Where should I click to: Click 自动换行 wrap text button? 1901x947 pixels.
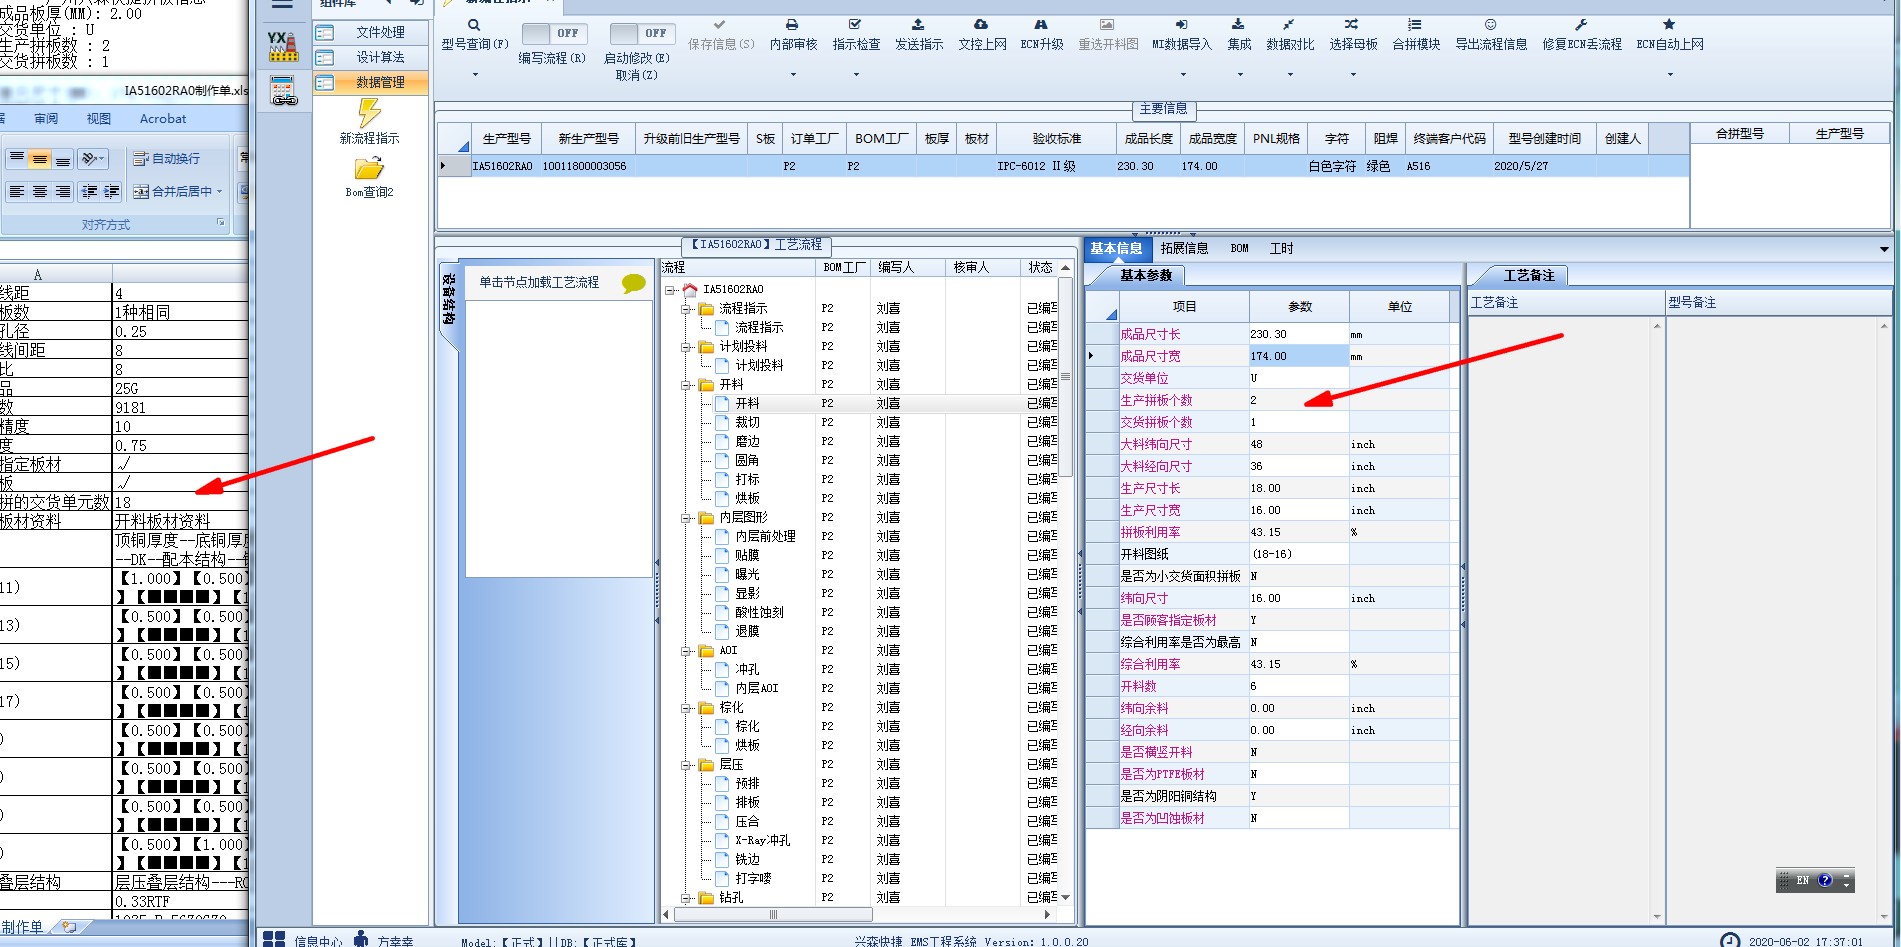pyautogui.click(x=166, y=158)
